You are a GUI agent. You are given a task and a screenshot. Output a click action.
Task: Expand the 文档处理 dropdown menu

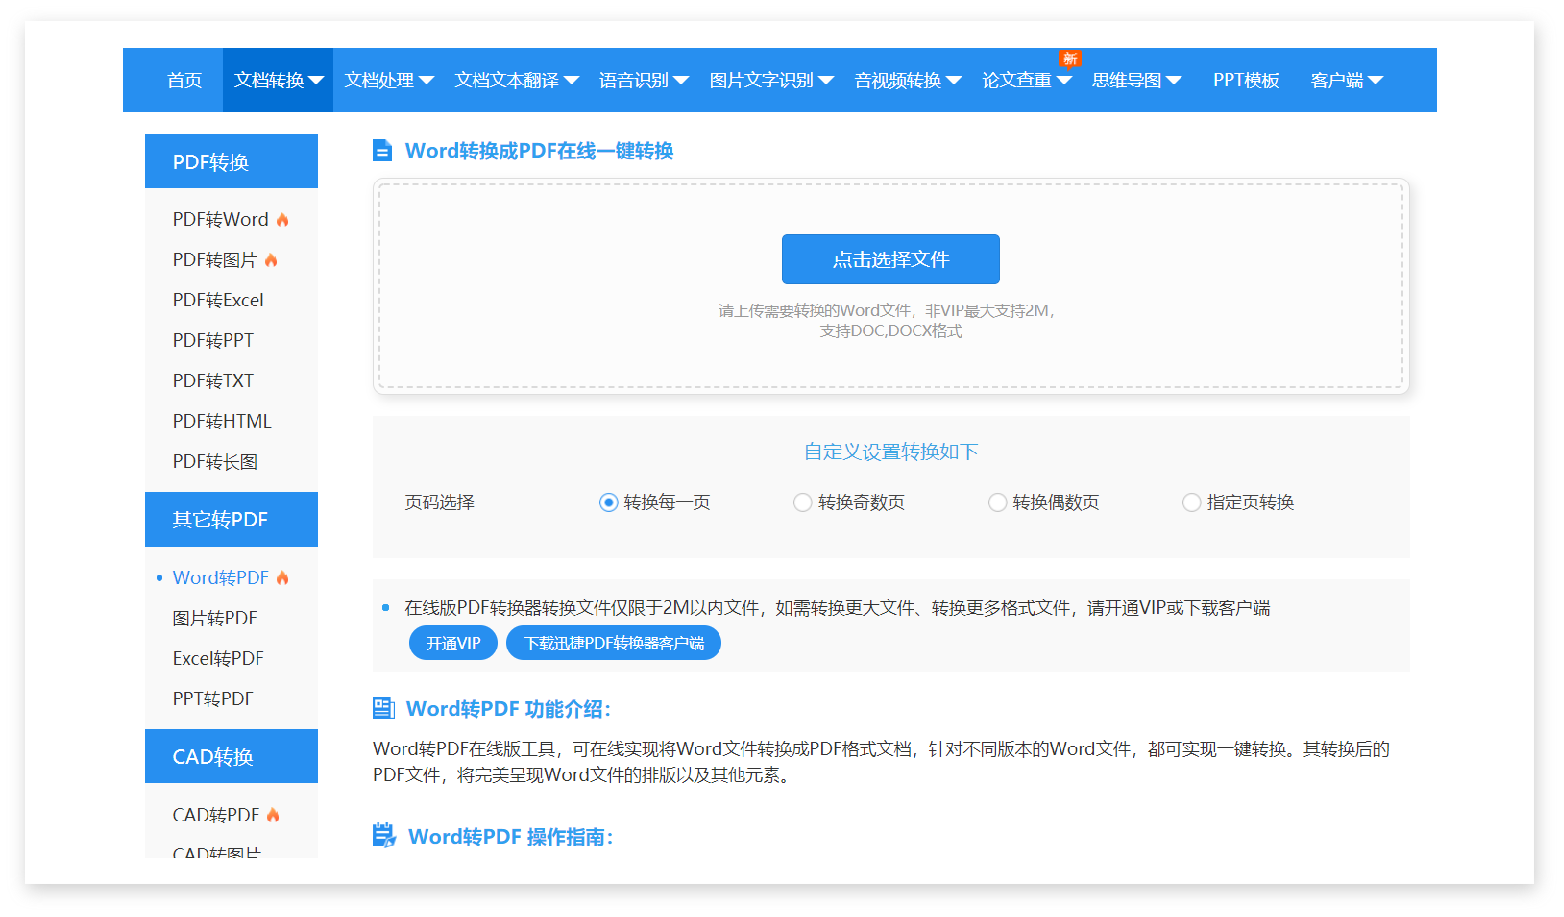tap(389, 80)
